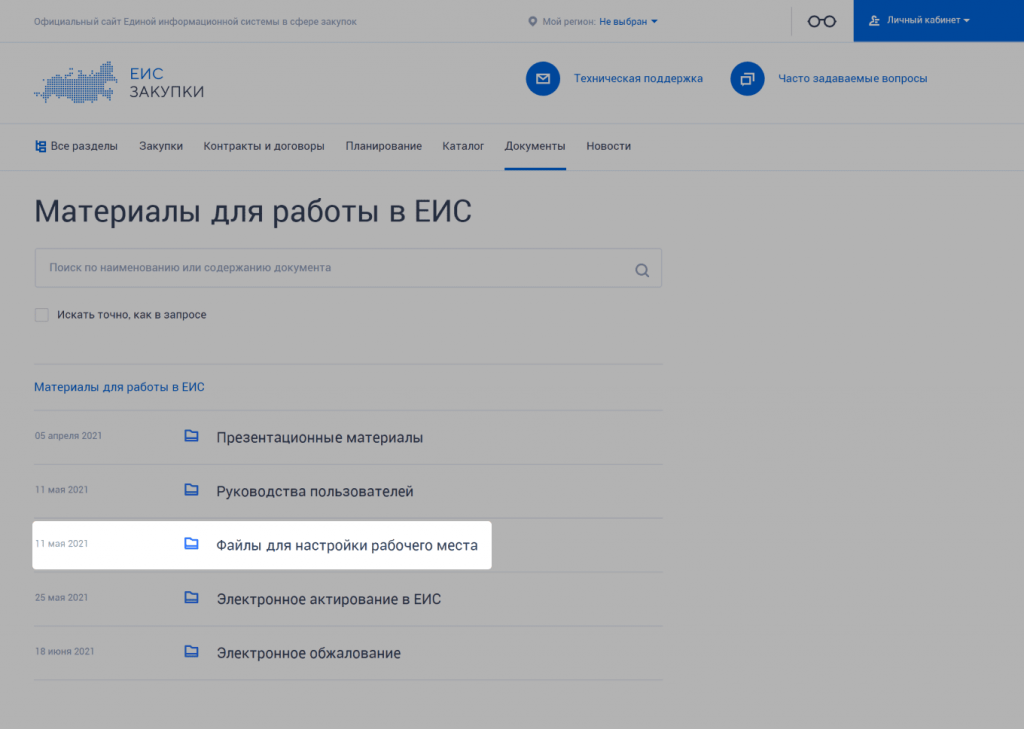Viewport: 1024px width, 729px height.
Task: Click folder icon beside Руководства пользователей
Action: tap(192, 491)
